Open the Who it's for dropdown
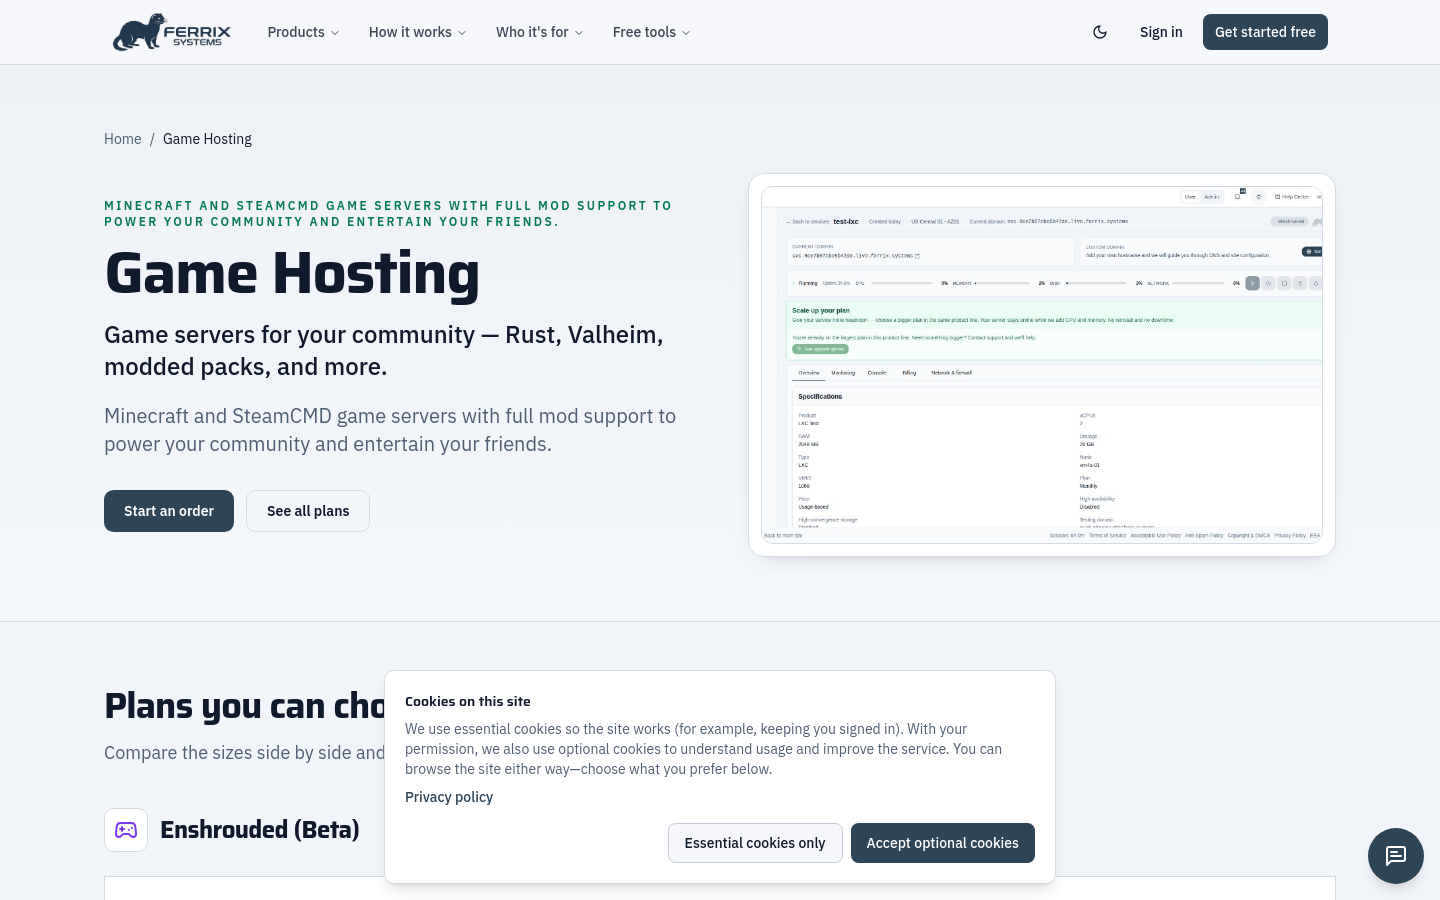Screen dimensions: 1440x900 pos(539,32)
